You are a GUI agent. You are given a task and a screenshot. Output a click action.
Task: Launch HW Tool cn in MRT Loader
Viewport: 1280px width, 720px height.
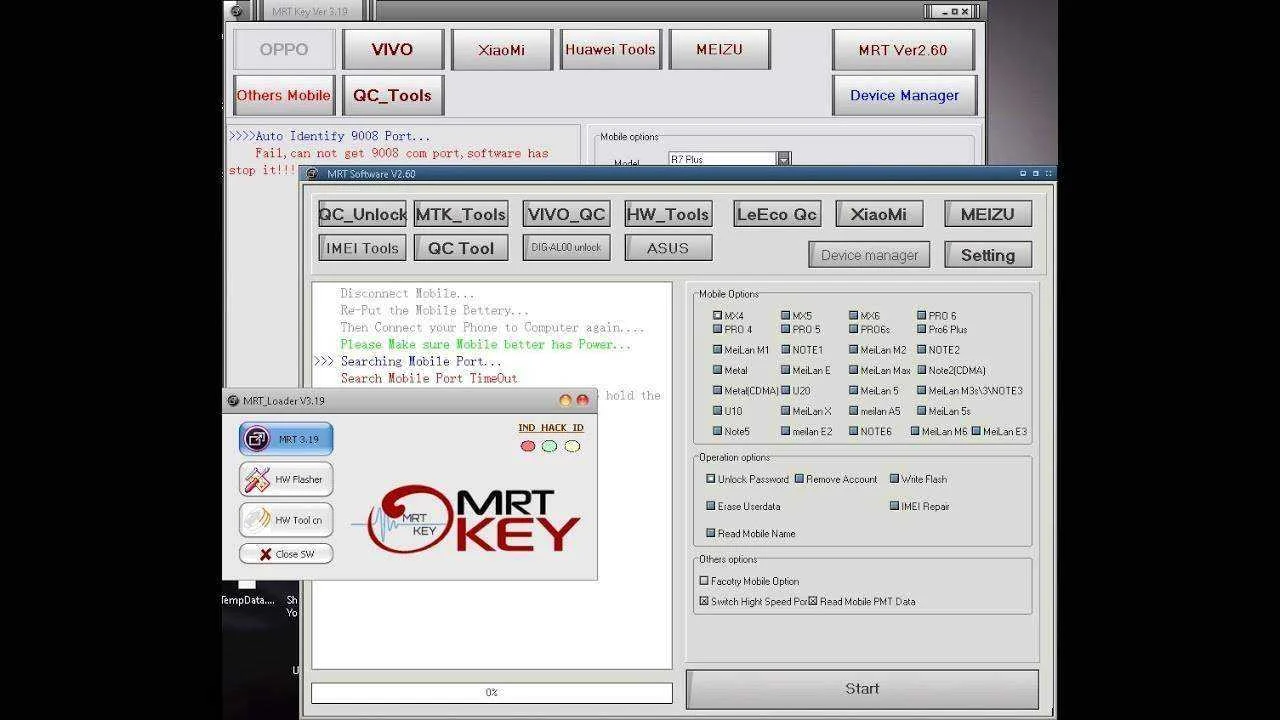tap(285, 520)
